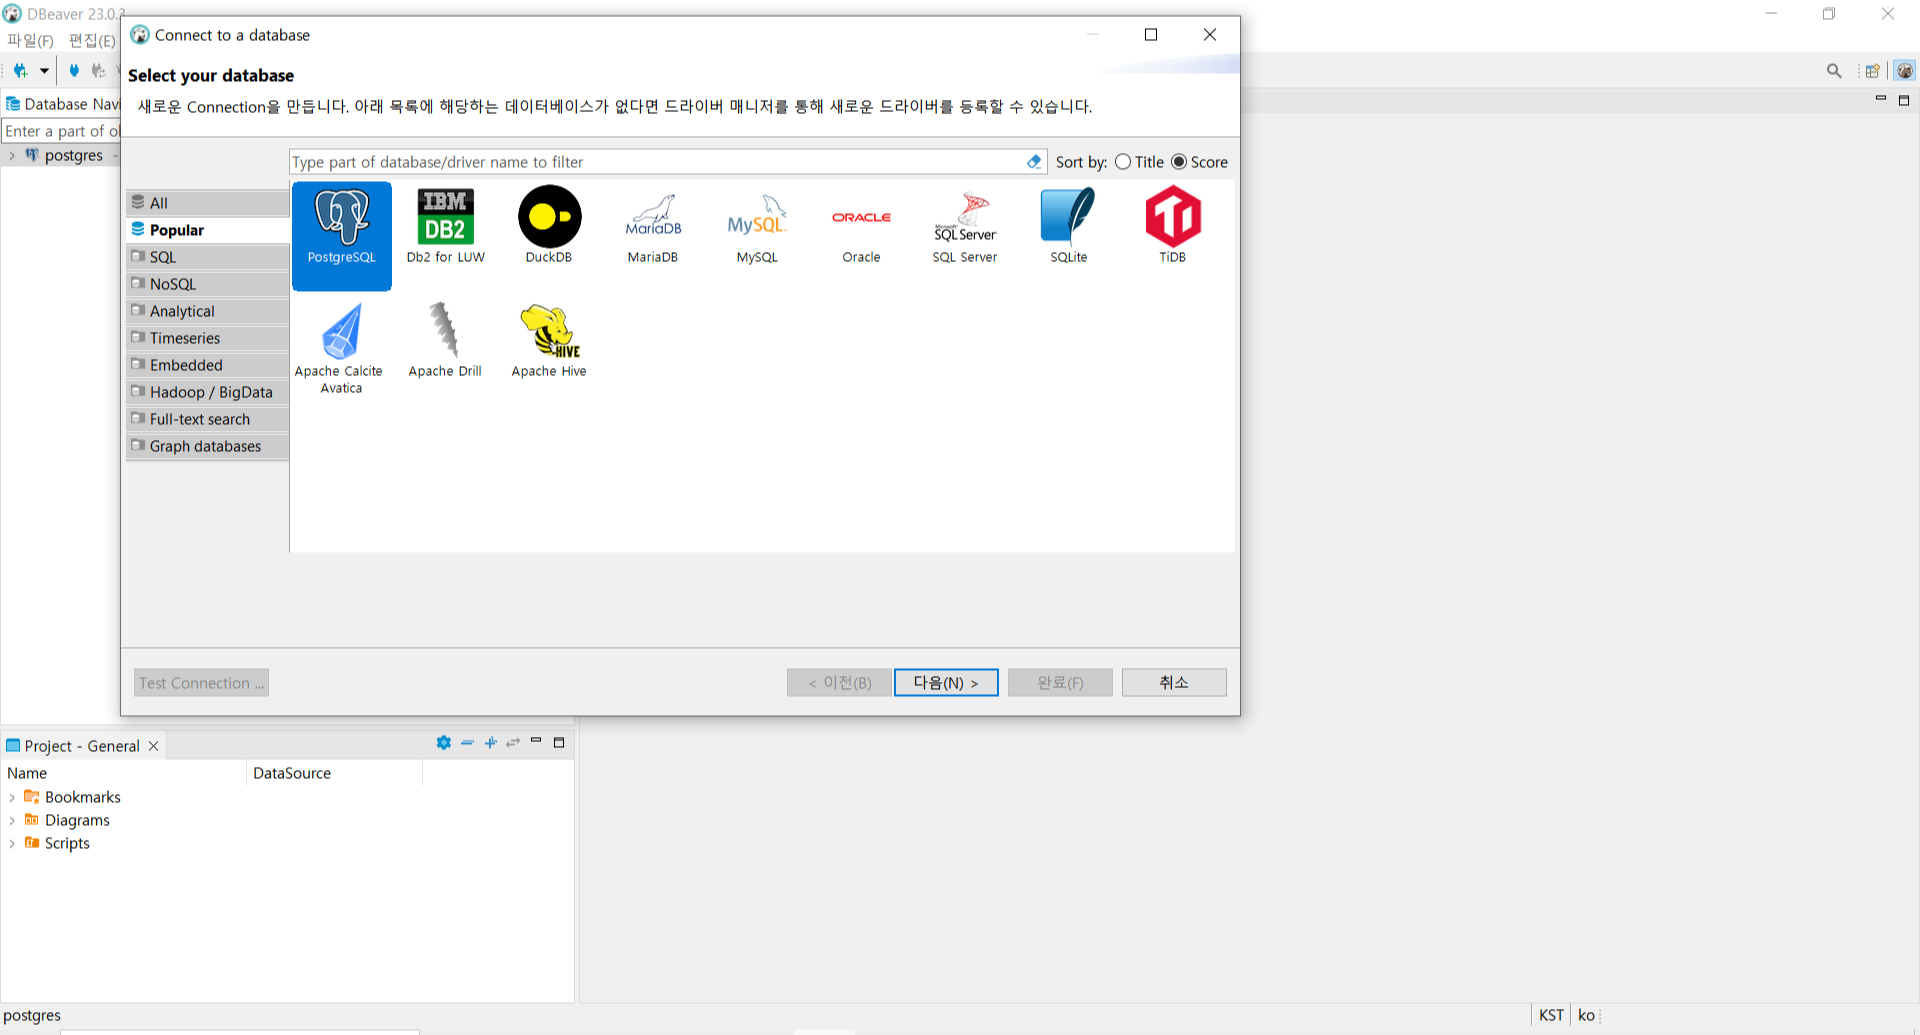Sort the drivers by Score

click(x=1199, y=162)
